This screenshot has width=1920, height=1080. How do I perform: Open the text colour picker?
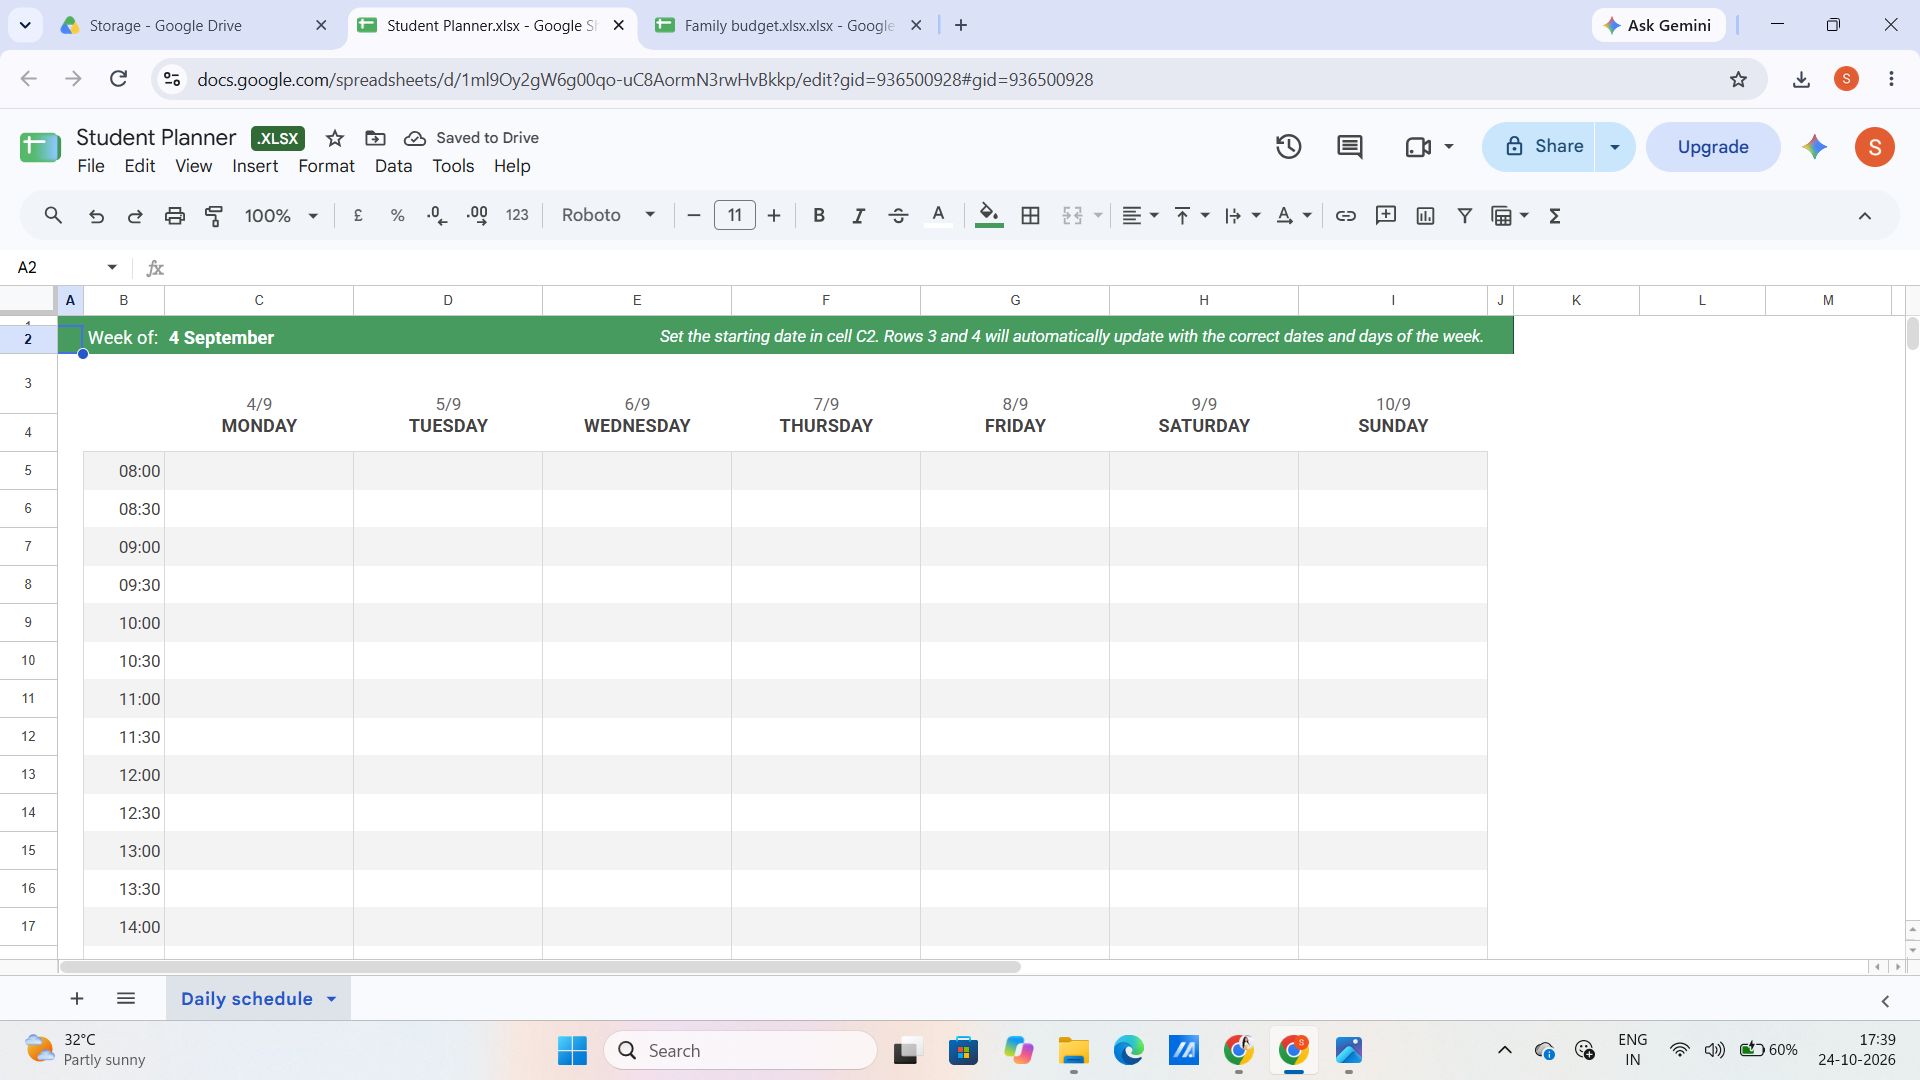(938, 216)
